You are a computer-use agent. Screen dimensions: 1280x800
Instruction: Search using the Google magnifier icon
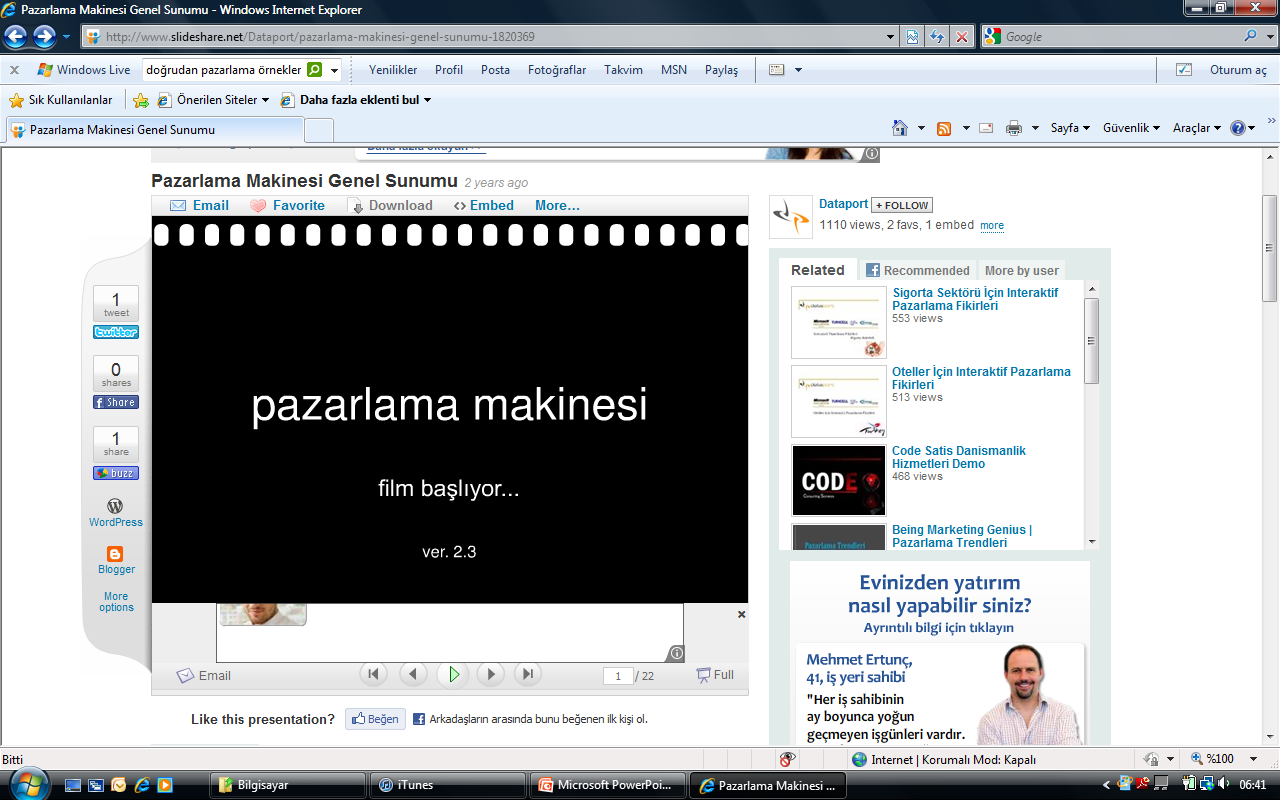coord(1251,36)
